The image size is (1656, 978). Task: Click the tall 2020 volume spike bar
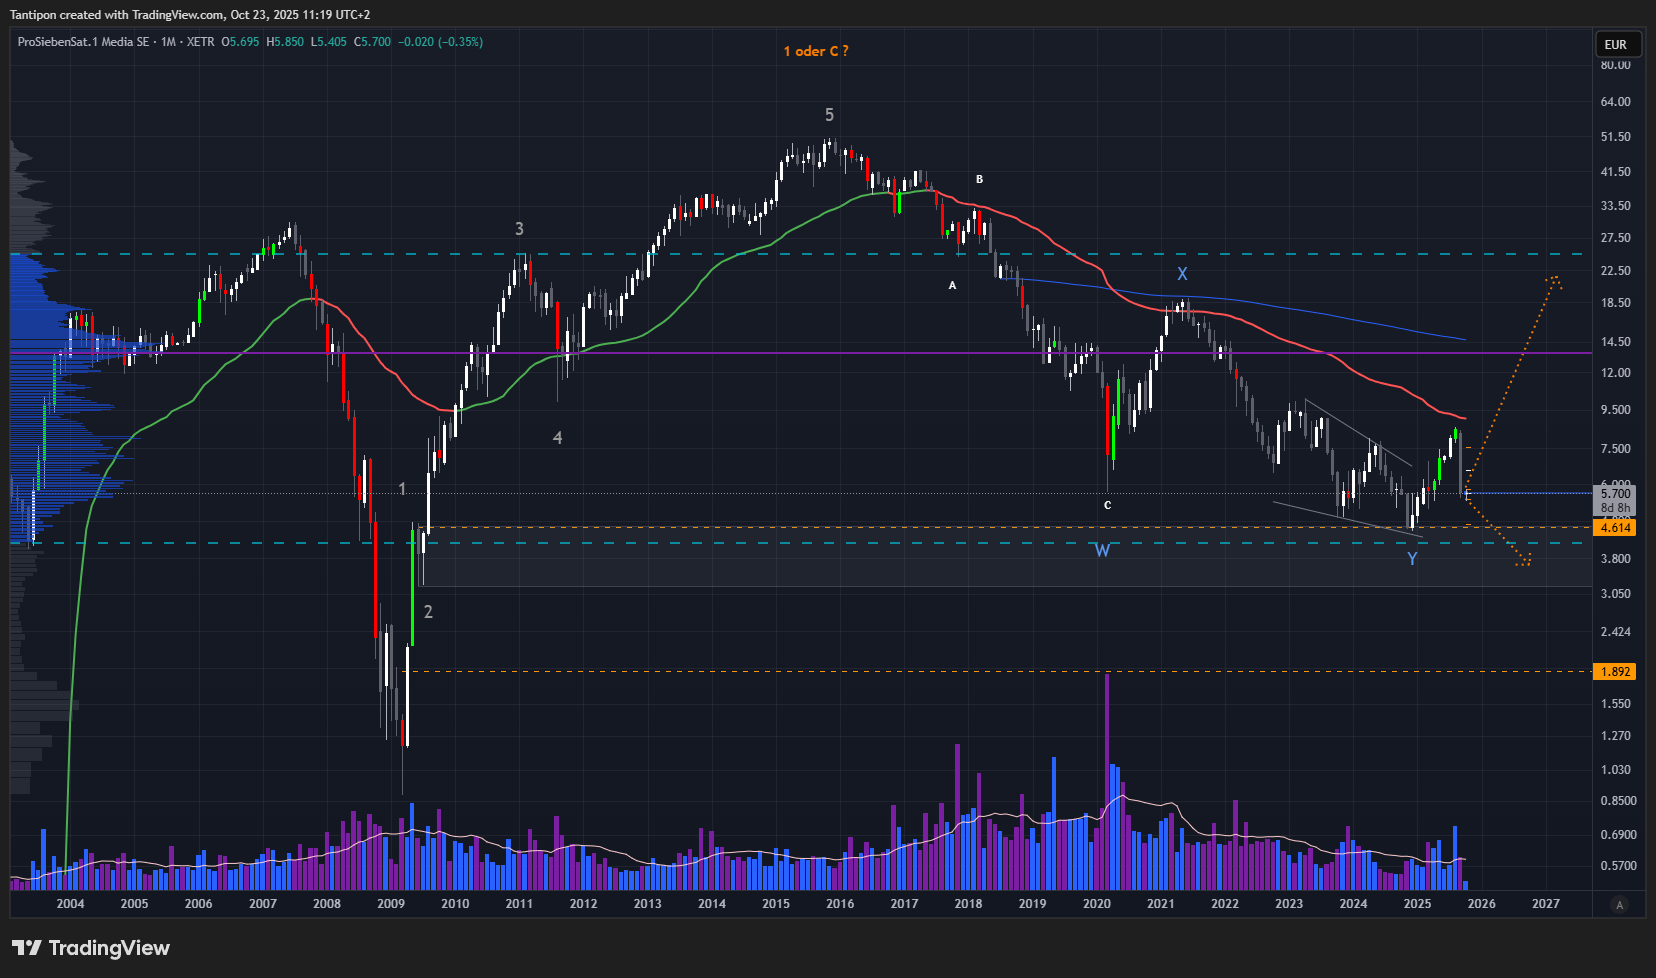click(x=1107, y=780)
